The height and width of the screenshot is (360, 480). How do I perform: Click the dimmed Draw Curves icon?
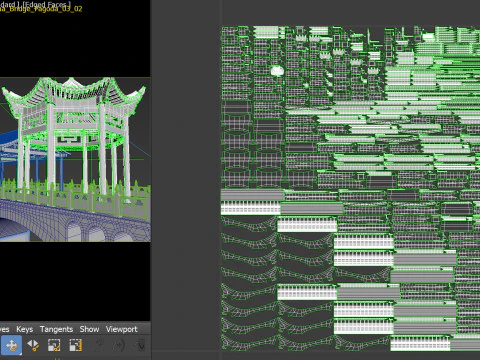(119, 345)
